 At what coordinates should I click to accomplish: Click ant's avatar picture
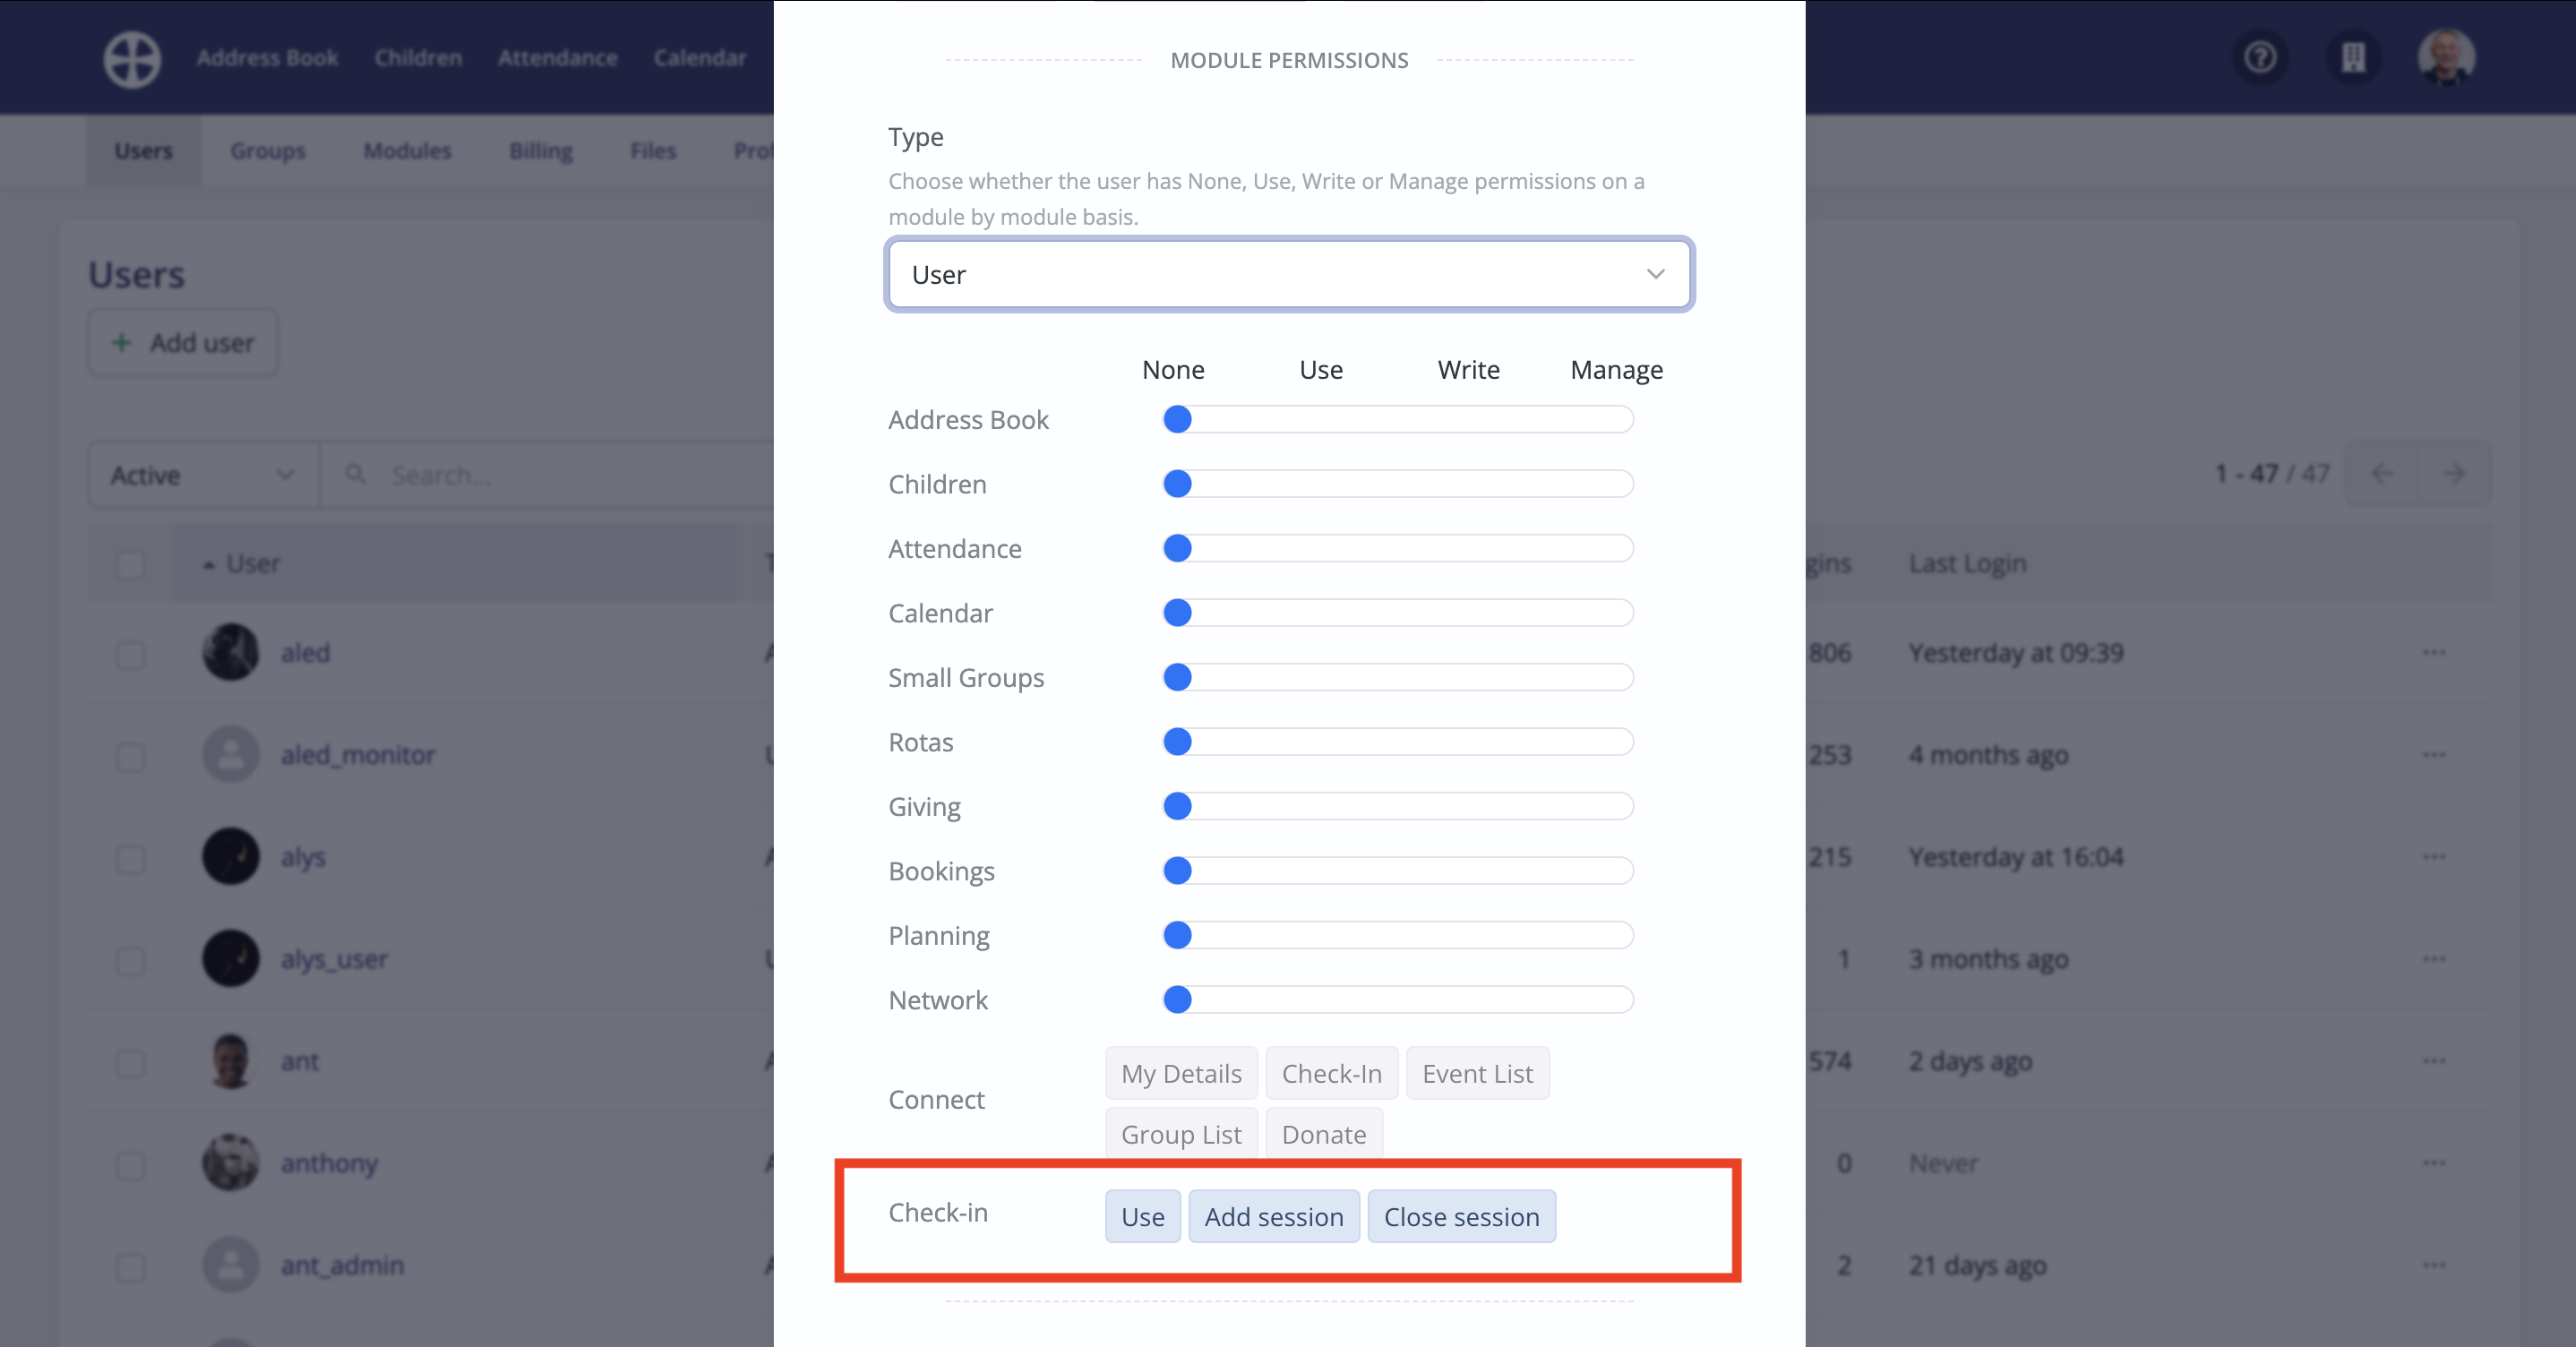231,1061
